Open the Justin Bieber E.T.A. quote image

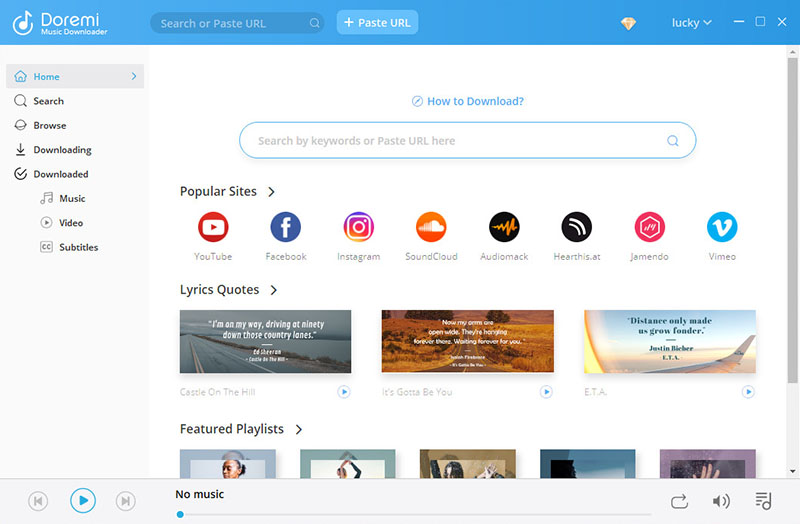pos(670,341)
